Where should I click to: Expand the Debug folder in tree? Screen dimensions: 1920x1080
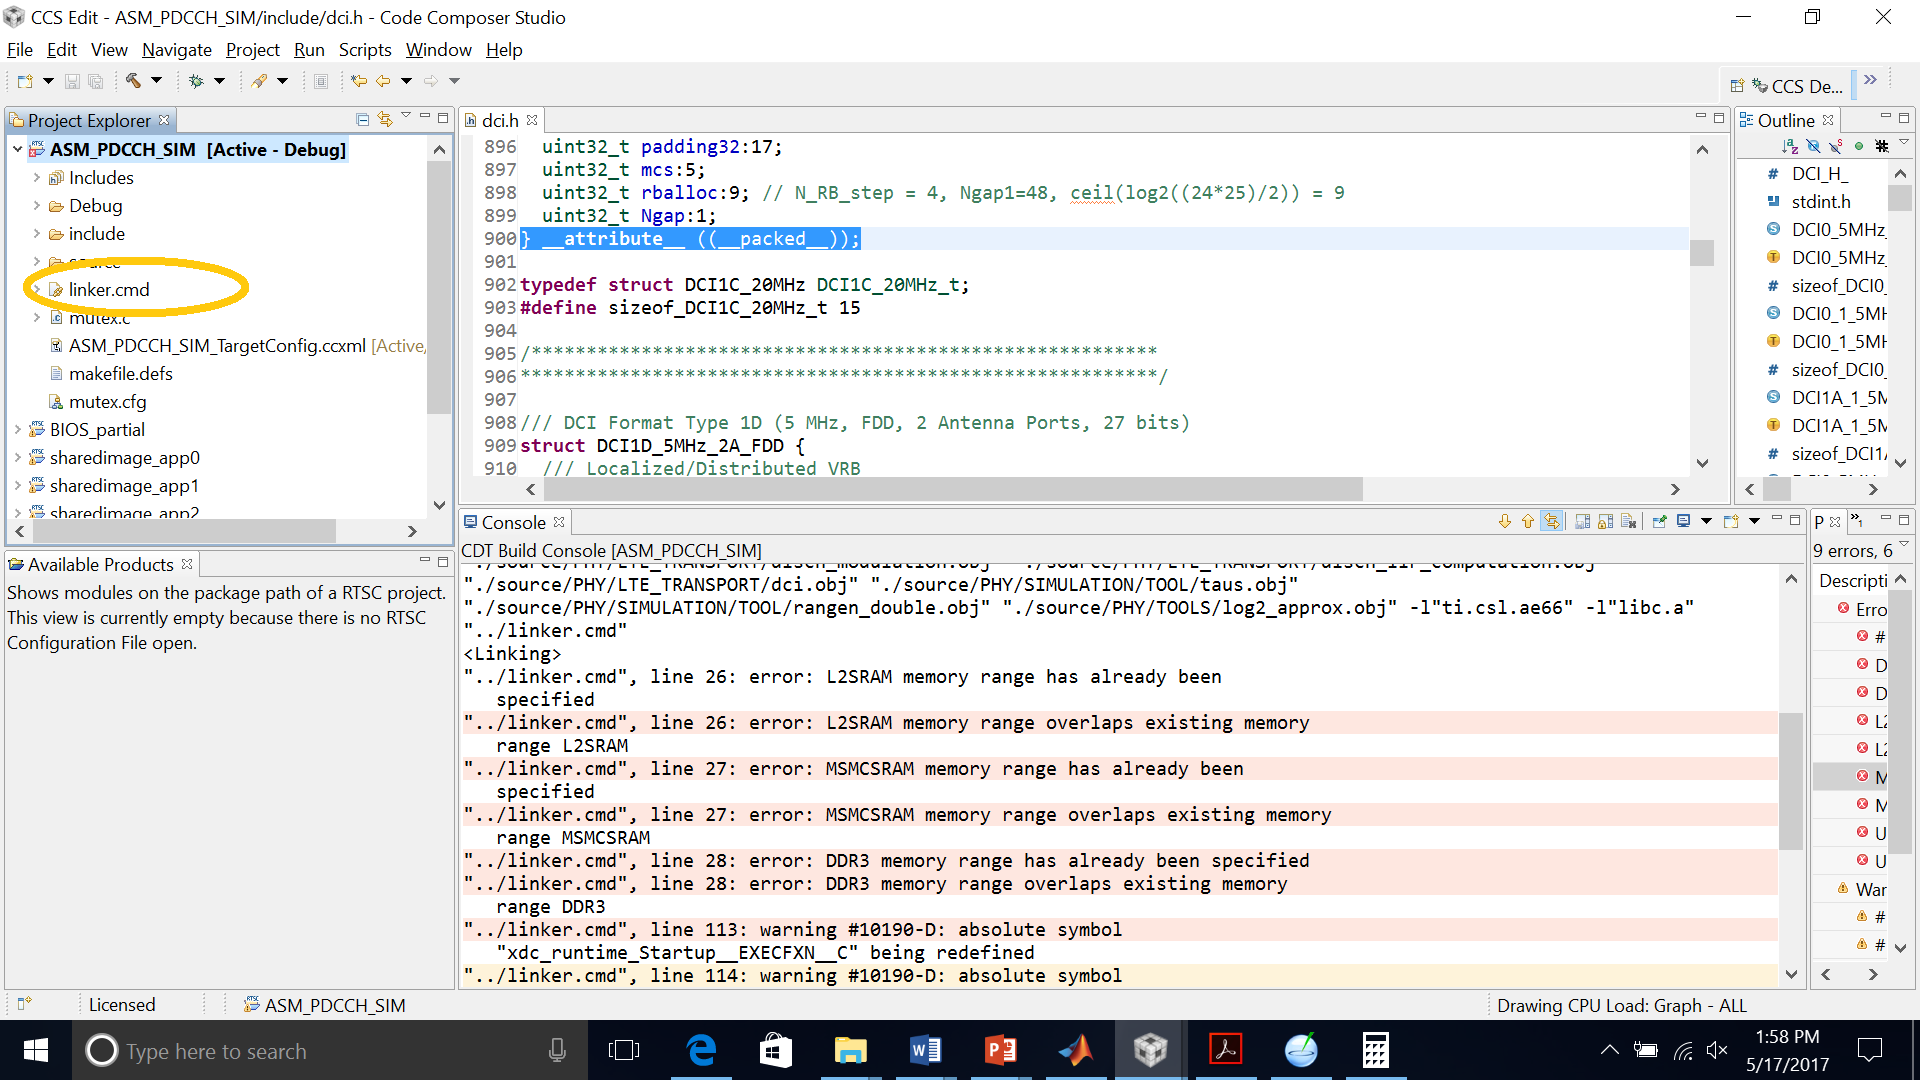tap(37, 205)
